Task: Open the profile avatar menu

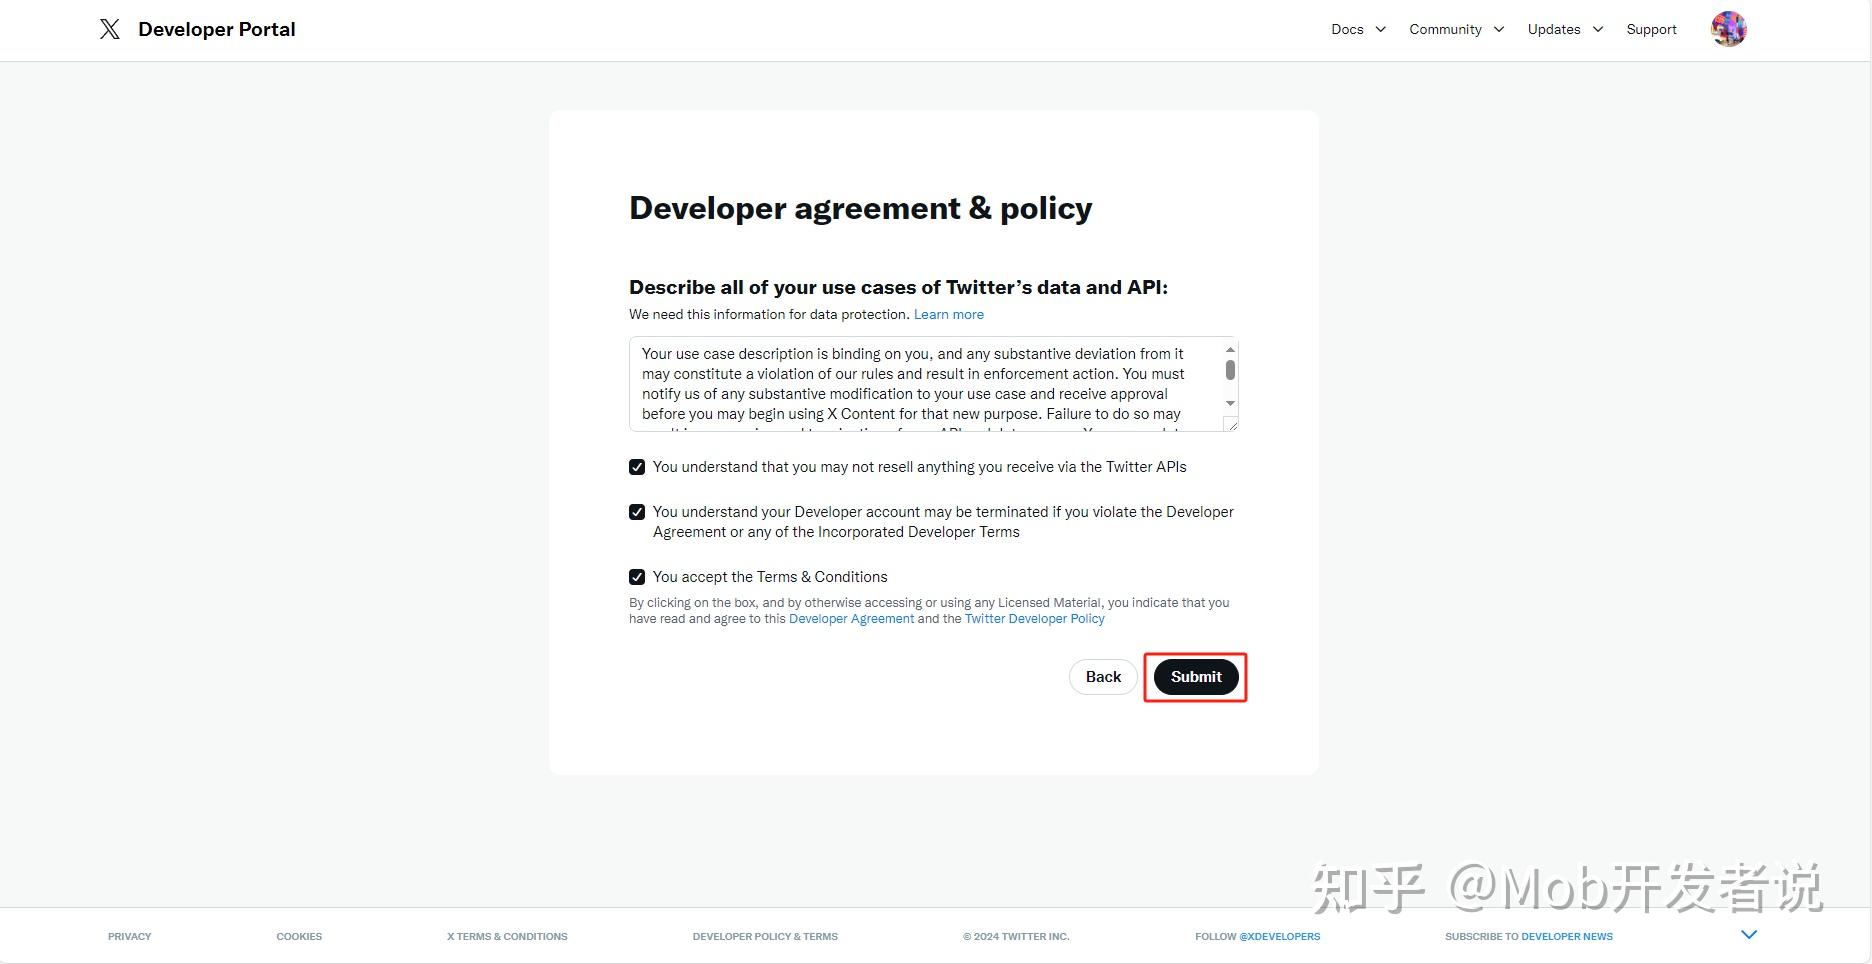Action: click(x=1728, y=29)
